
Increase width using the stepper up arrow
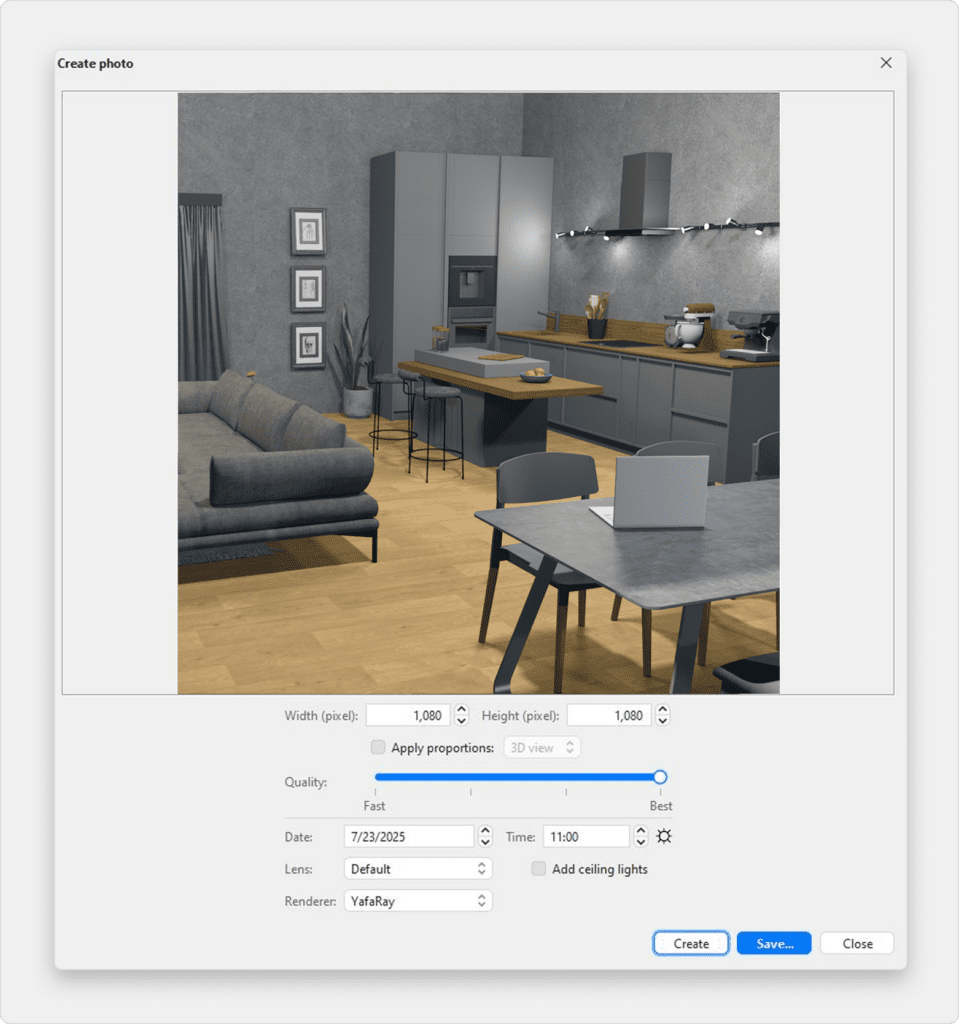click(x=461, y=710)
